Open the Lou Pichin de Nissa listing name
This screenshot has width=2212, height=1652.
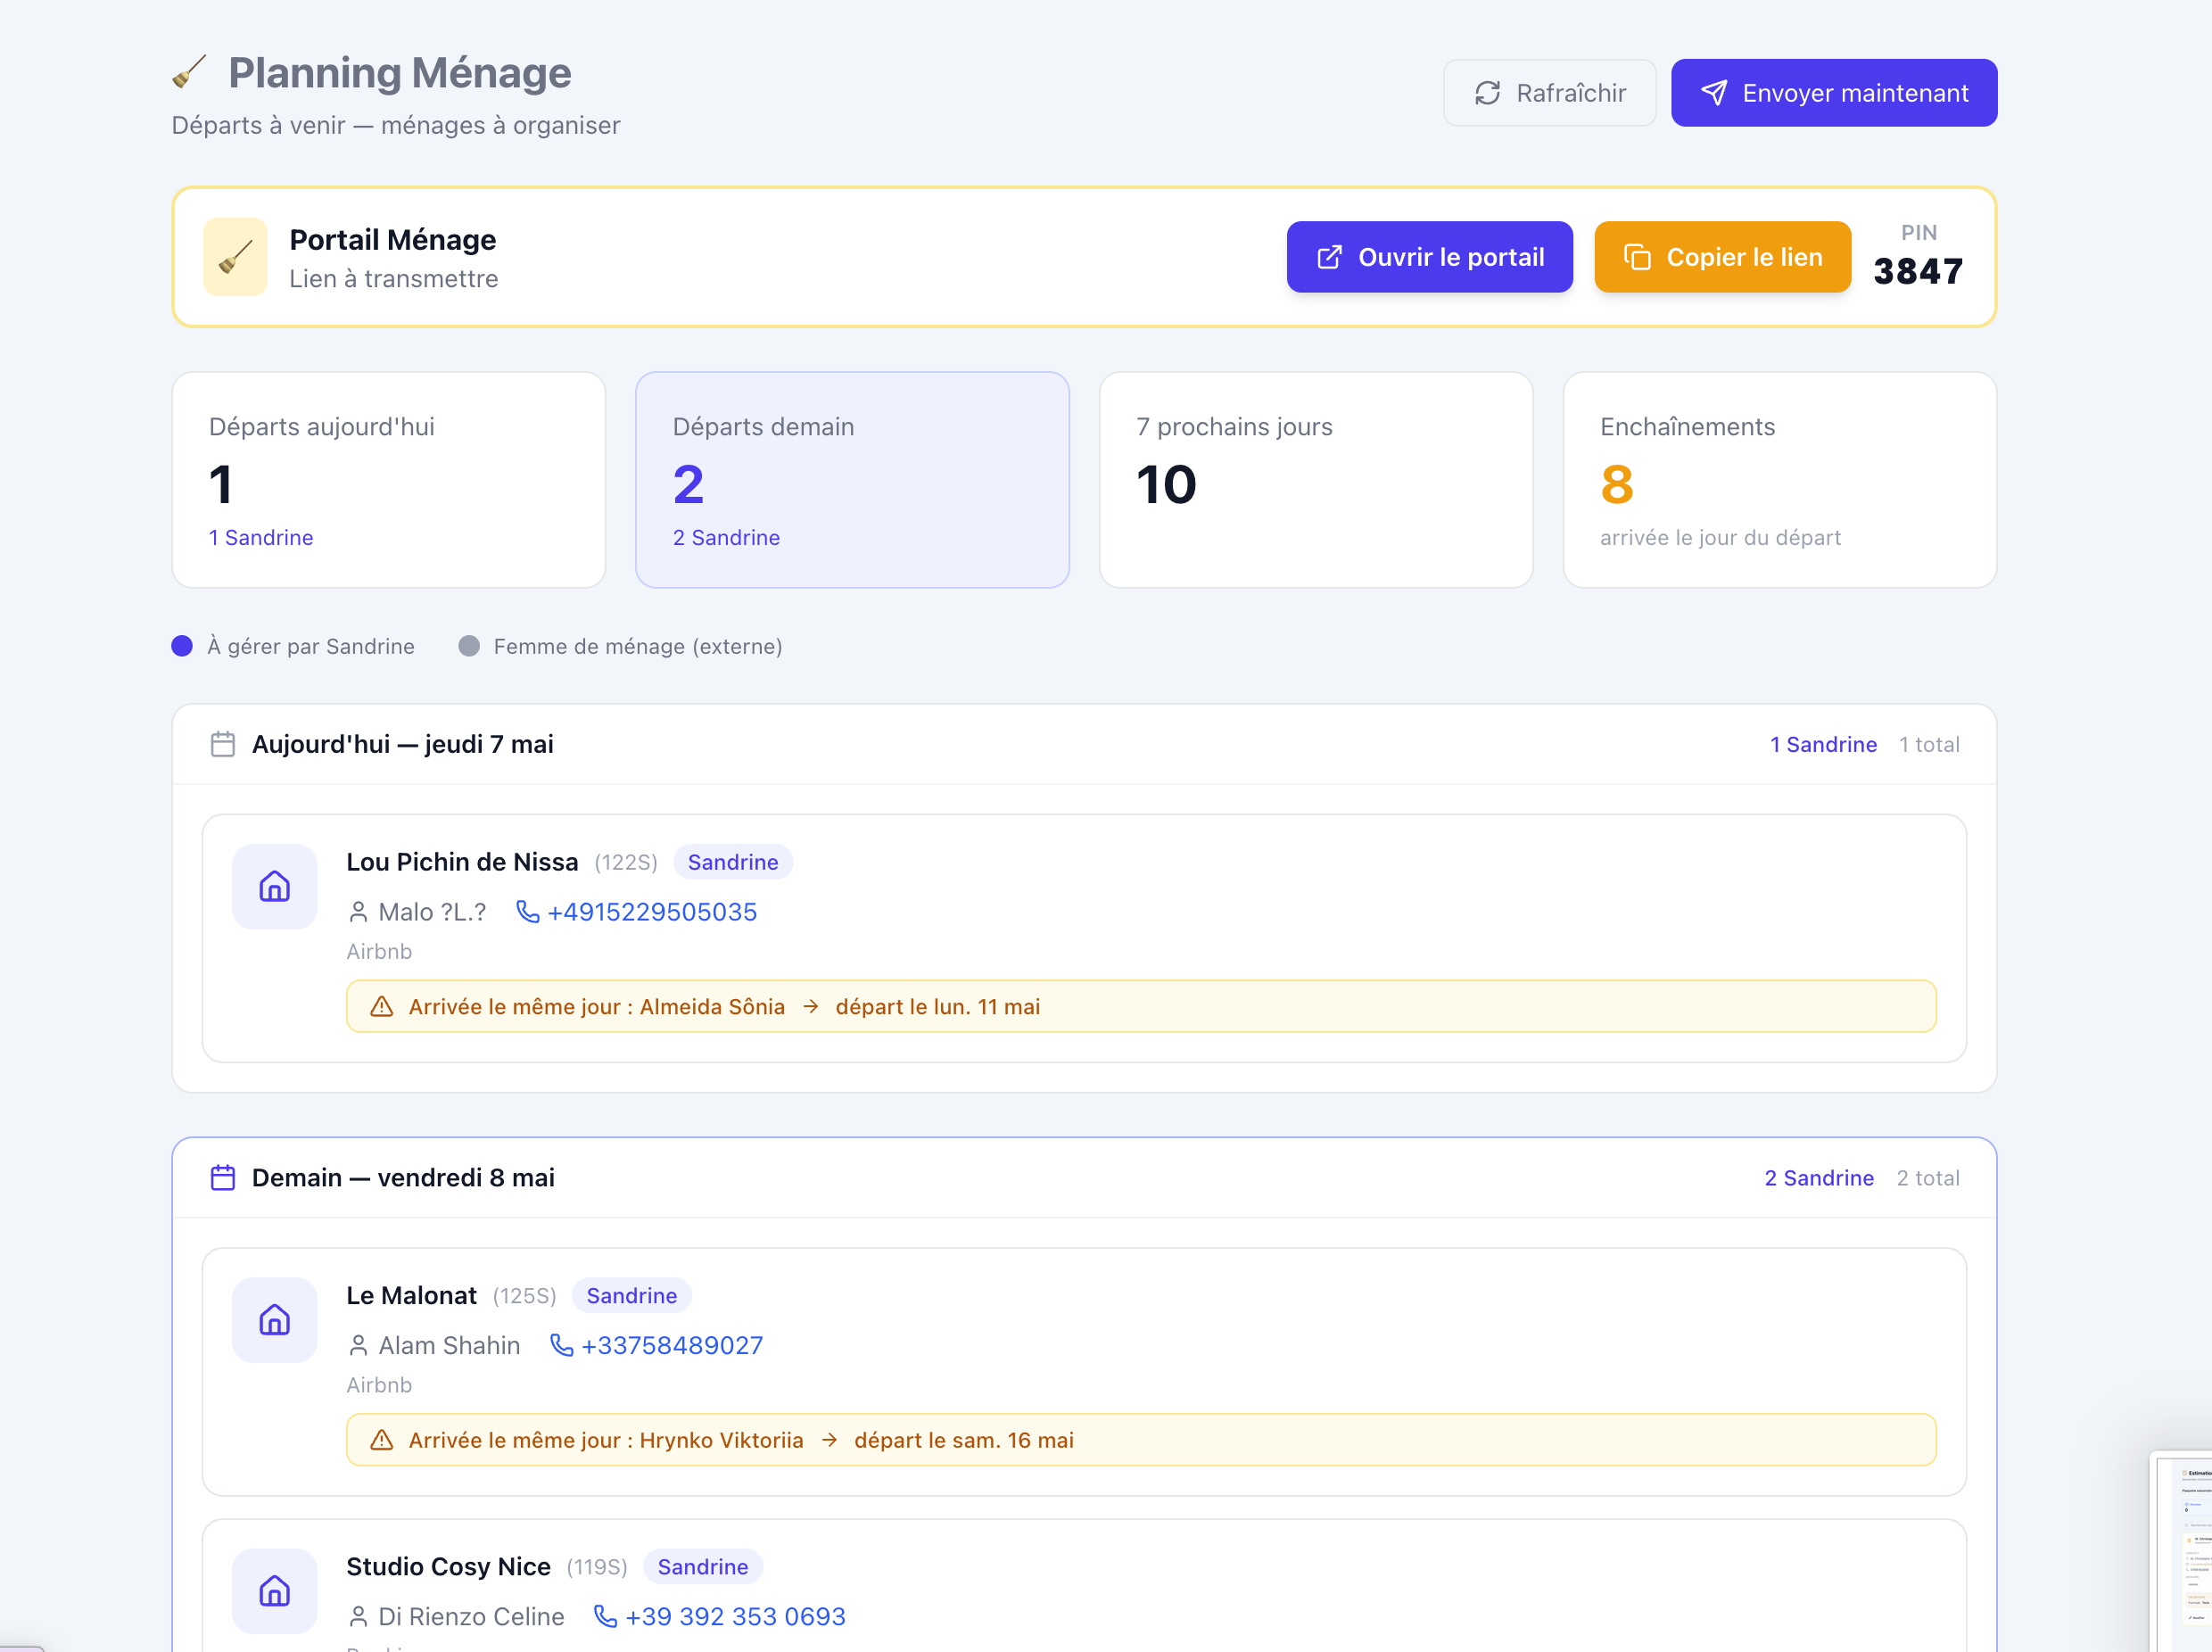coord(462,862)
